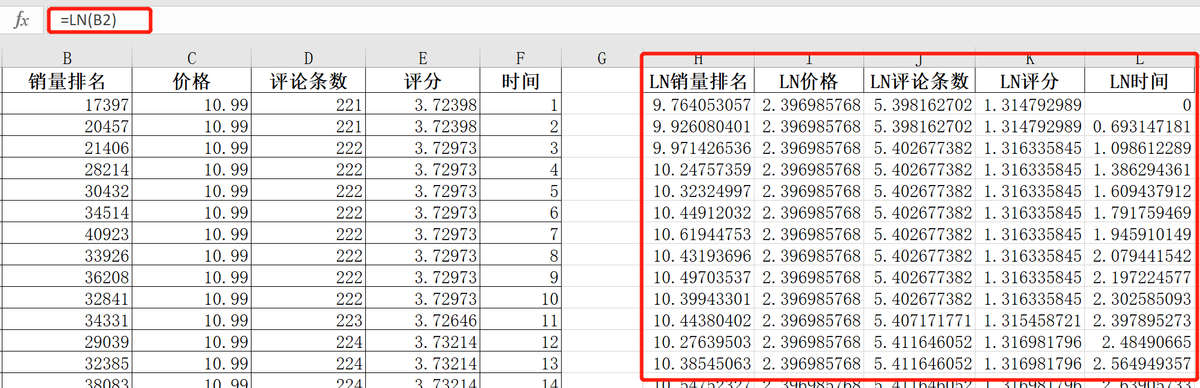Select sales rank cell 36208
The width and height of the screenshot is (1200, 388).
click(x=66, y=279)
